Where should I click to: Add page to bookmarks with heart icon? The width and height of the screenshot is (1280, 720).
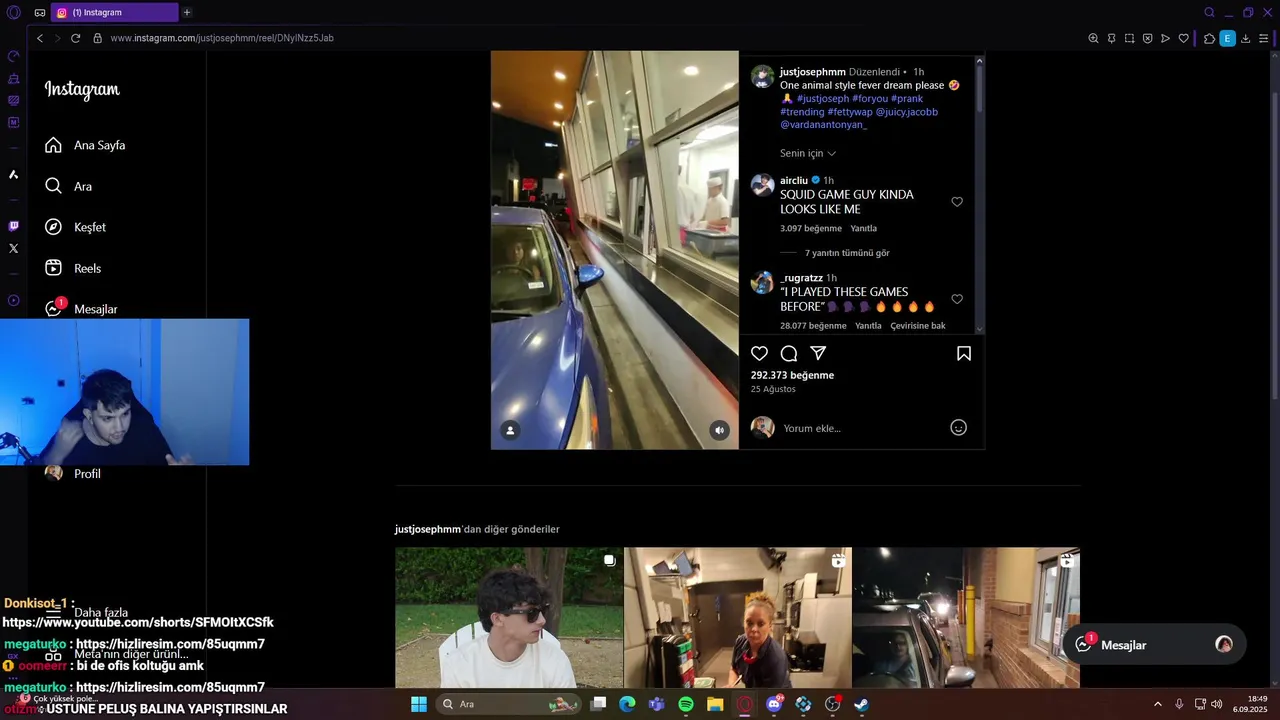coord(1183,38)
